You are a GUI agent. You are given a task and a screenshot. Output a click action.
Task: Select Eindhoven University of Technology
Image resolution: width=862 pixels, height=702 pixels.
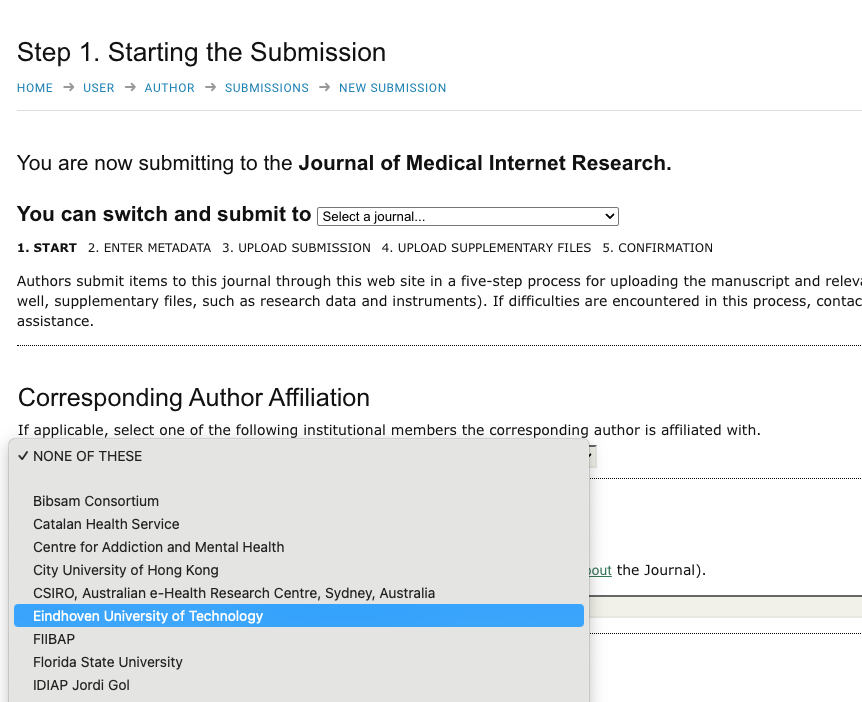pos(148,616)
